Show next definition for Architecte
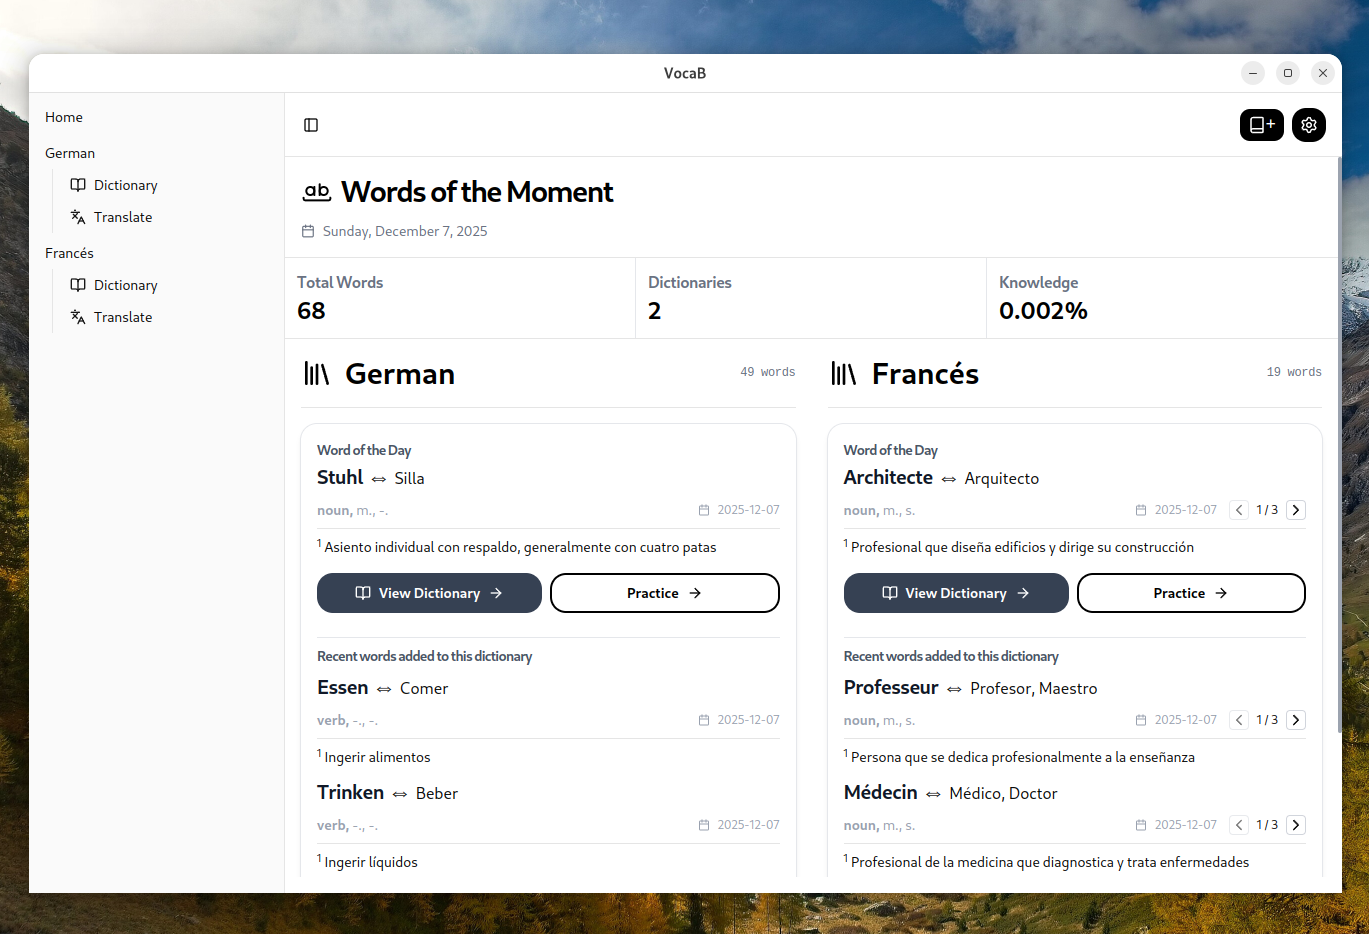The width and height of the screenshot is (1369, 934). pyautogui.click(x=1296, y=510)
